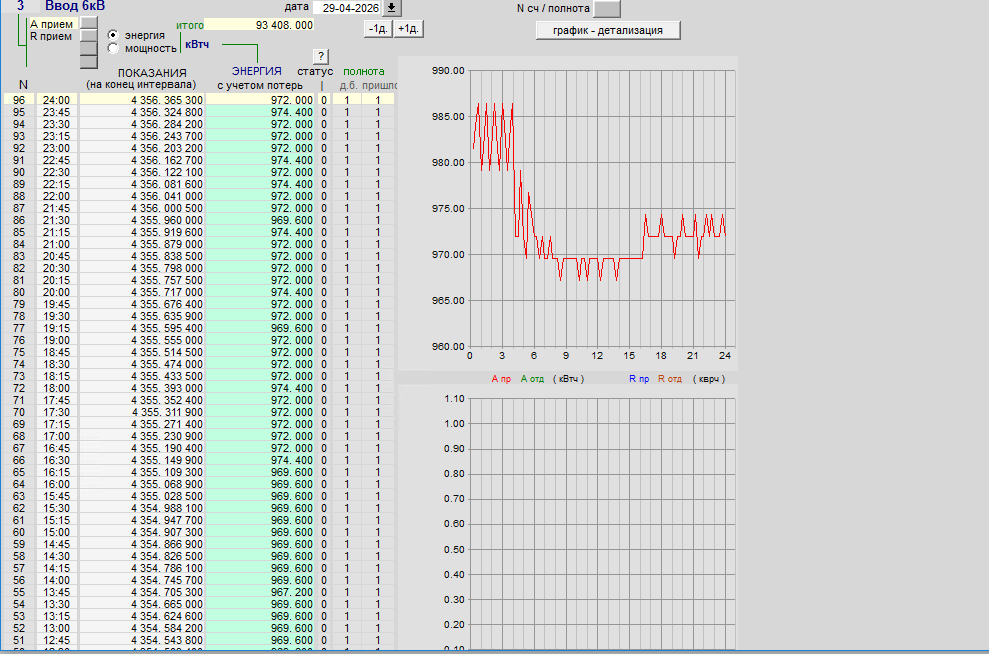Image resolution: width=989 pixels, height=654 pixels.
Task: Open график - детализация view
Action: 608,30
